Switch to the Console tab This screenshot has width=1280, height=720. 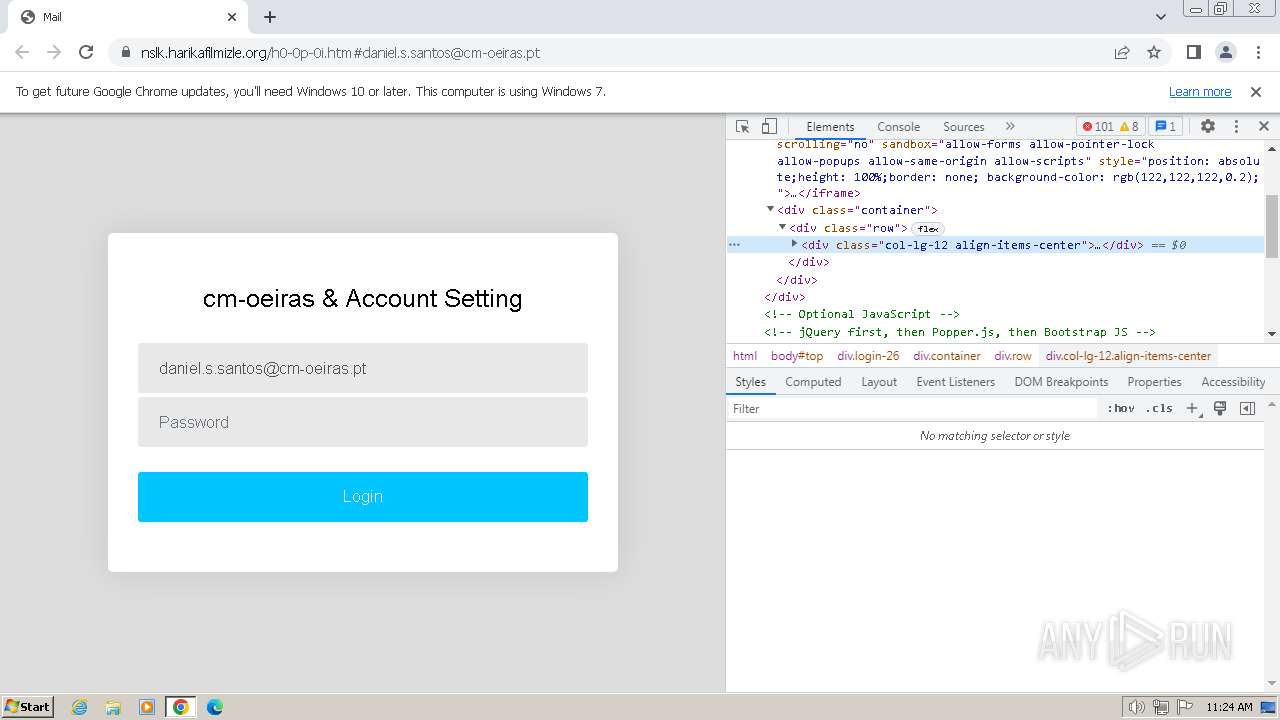pyautogui.click(x=898, y=127)
